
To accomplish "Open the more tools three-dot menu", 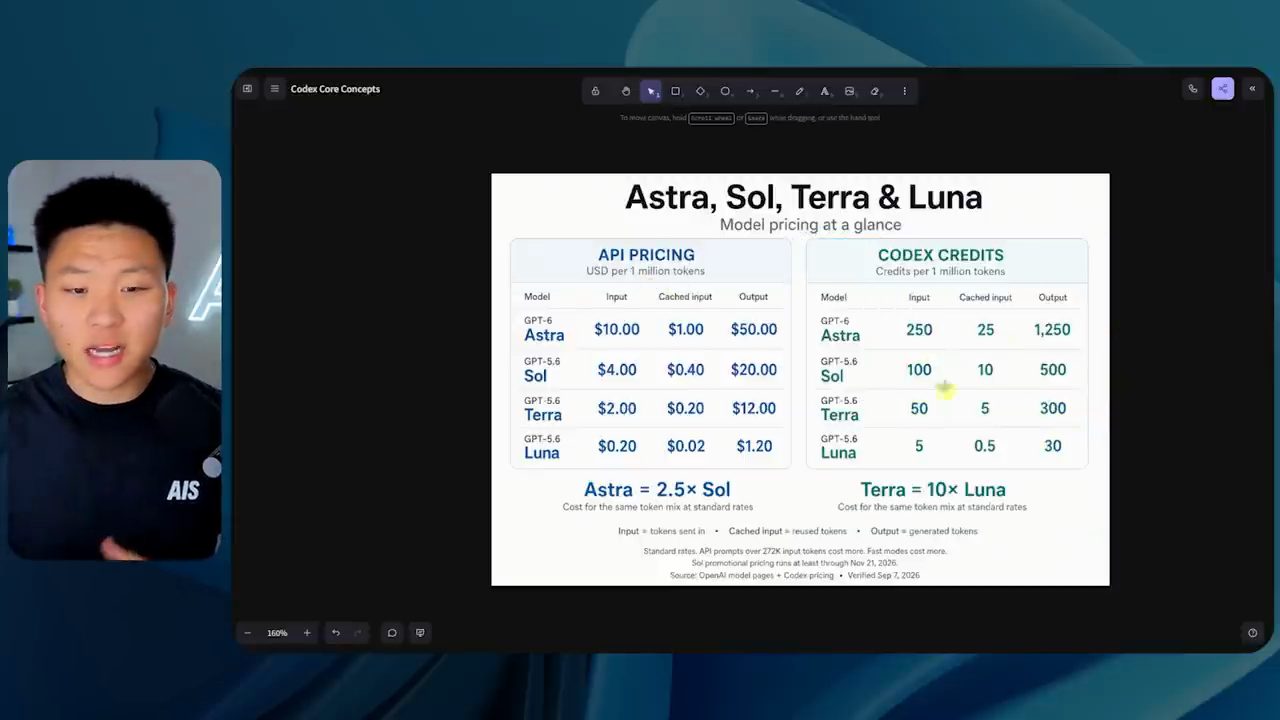I will pyautogui.click(x=905, y=91).
